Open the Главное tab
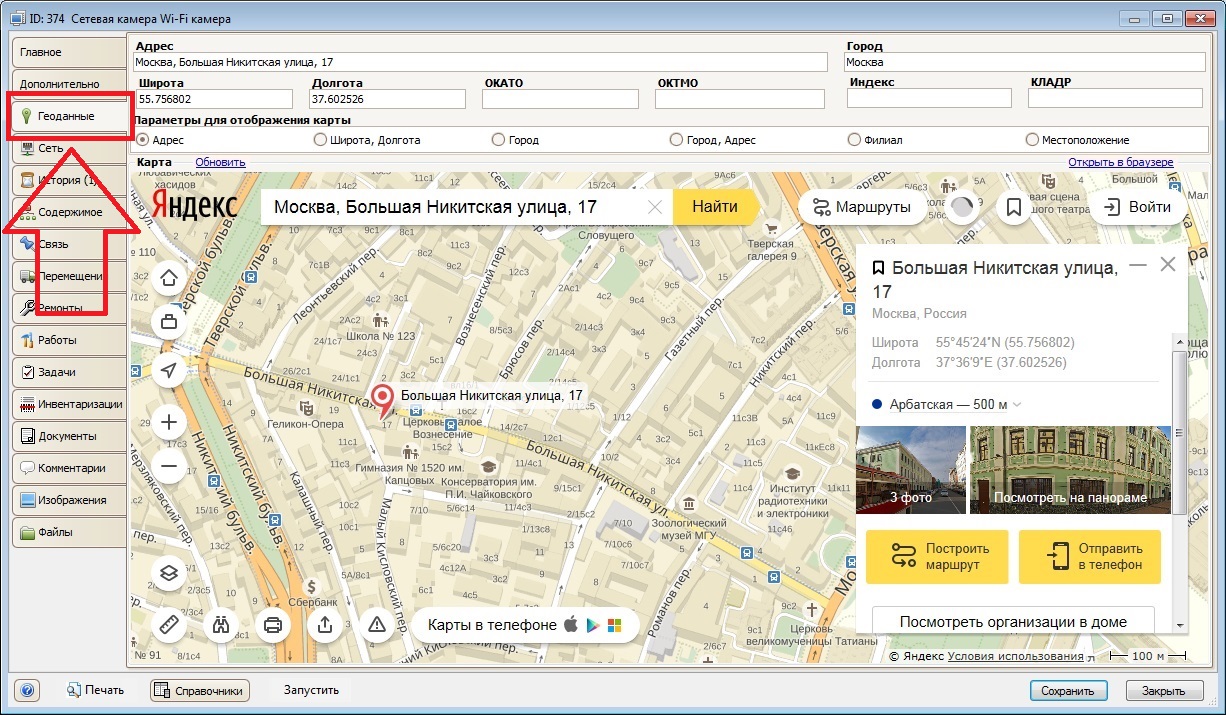Screen dimensions: 1226x715 pyautogui.click(x=69, y=52)
